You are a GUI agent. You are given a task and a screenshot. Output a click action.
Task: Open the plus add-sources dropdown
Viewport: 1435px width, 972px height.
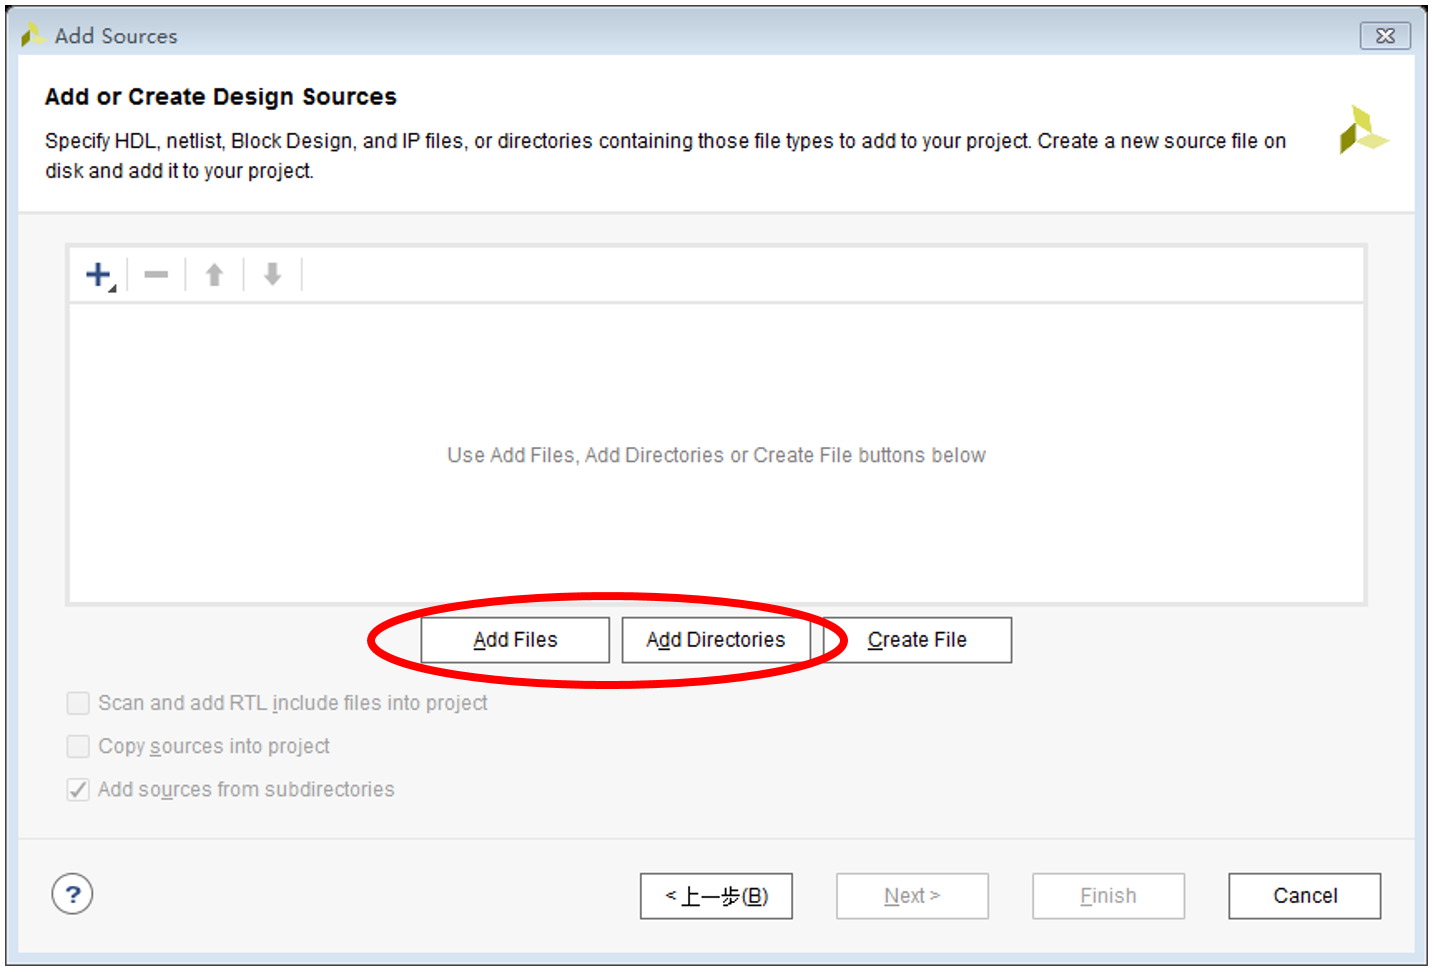[100, 275]
